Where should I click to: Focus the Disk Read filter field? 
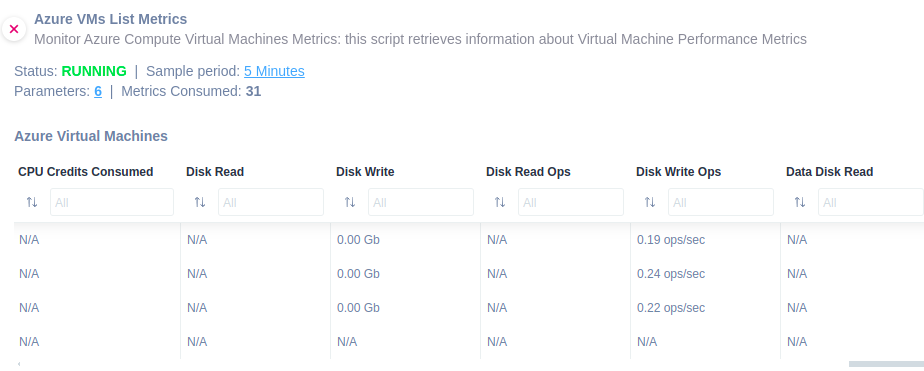[271, 202]
